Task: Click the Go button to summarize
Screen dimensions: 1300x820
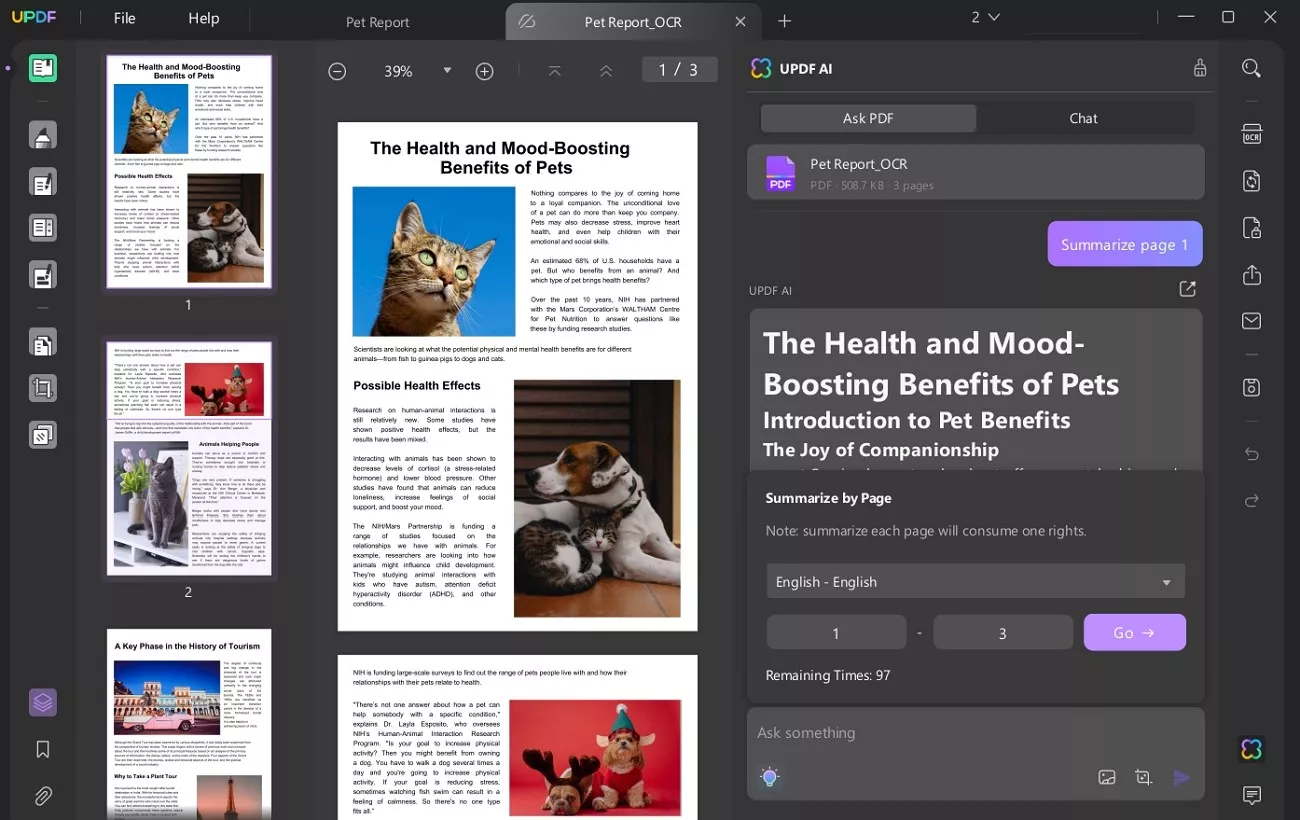Action: 1135,632
